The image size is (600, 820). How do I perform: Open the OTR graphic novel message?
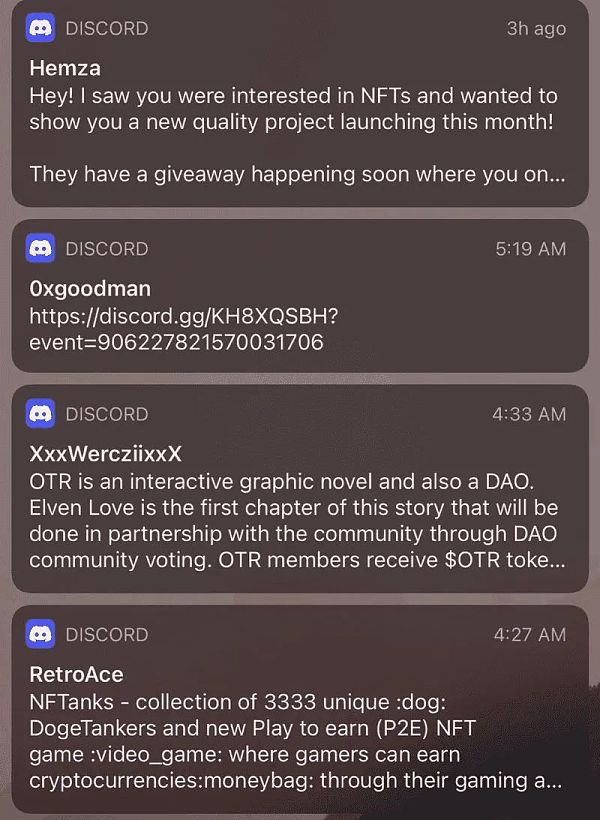click(300, 488)
